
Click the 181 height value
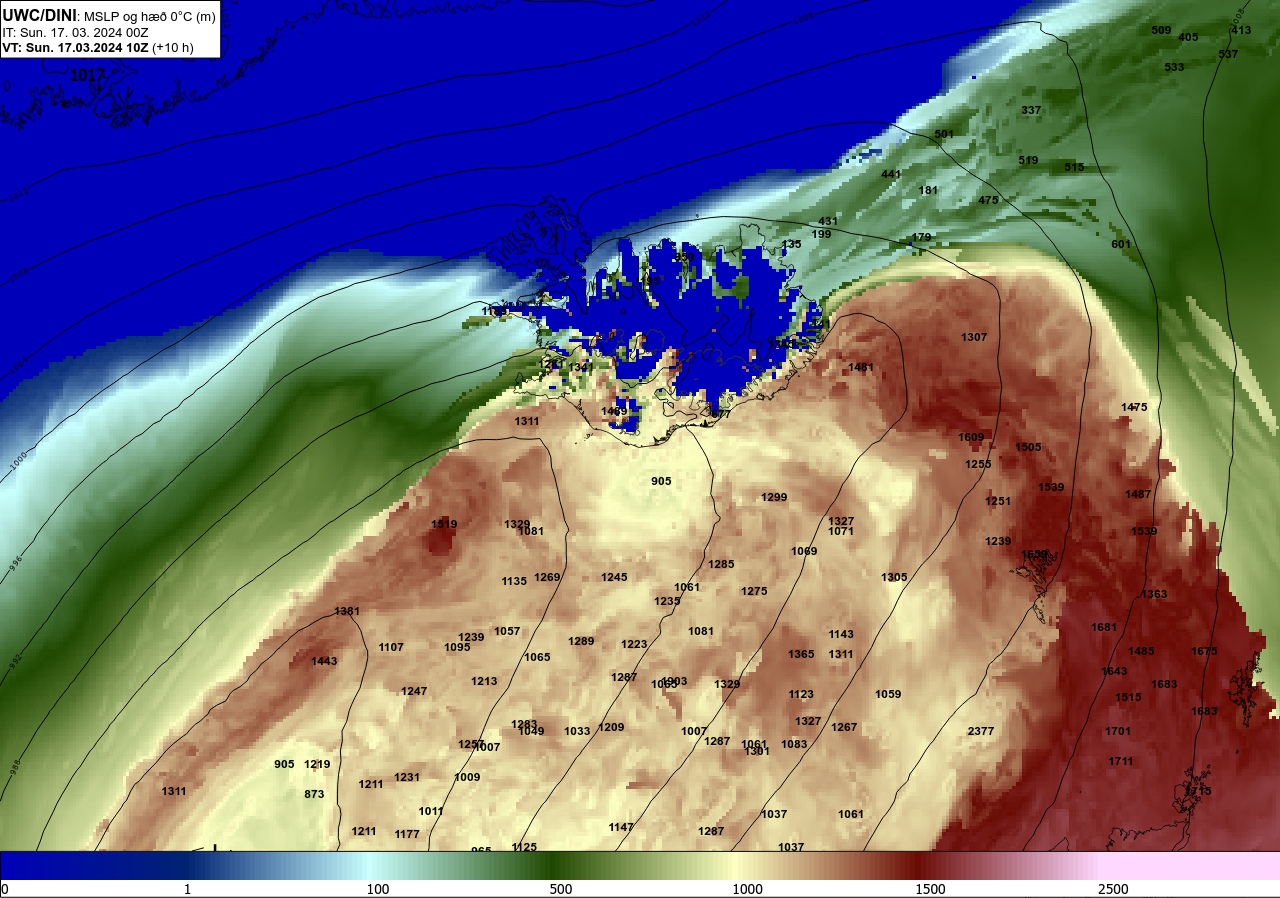click(x=928, y=190)
